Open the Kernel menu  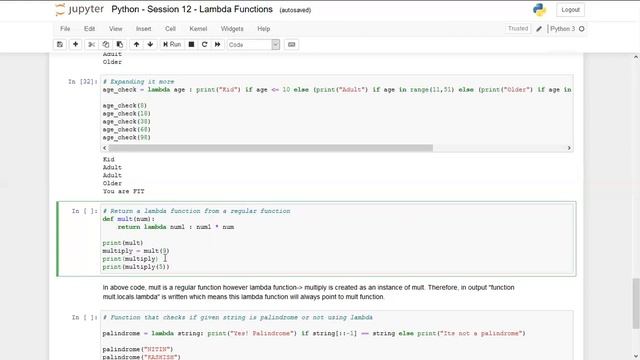click(198, 29)
